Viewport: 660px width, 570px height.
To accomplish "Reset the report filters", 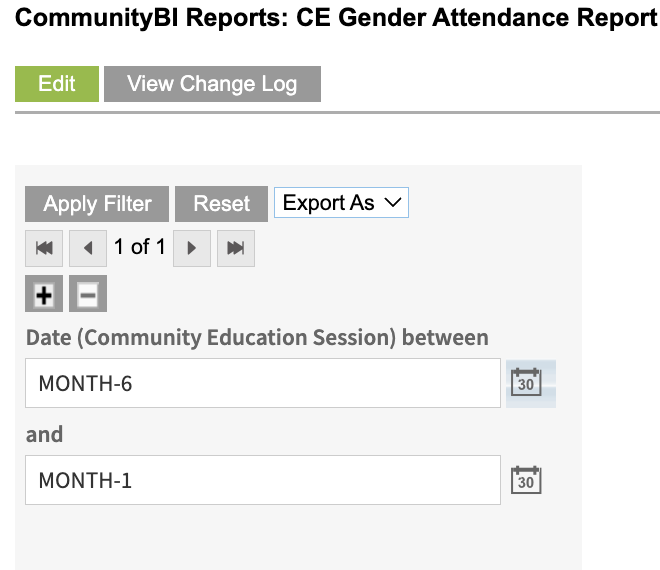I will point(221,204).
